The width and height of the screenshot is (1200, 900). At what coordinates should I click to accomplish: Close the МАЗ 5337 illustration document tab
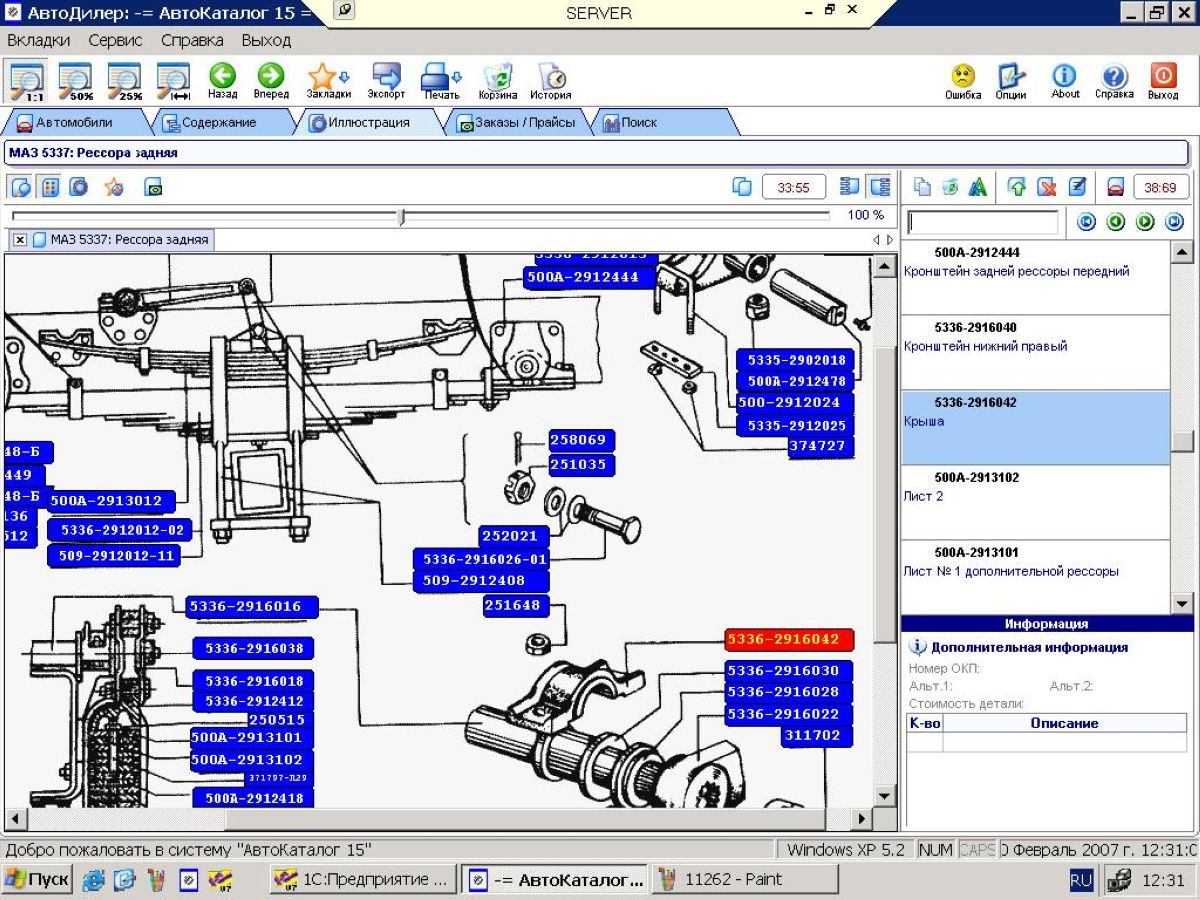click(x=19, y=240)
